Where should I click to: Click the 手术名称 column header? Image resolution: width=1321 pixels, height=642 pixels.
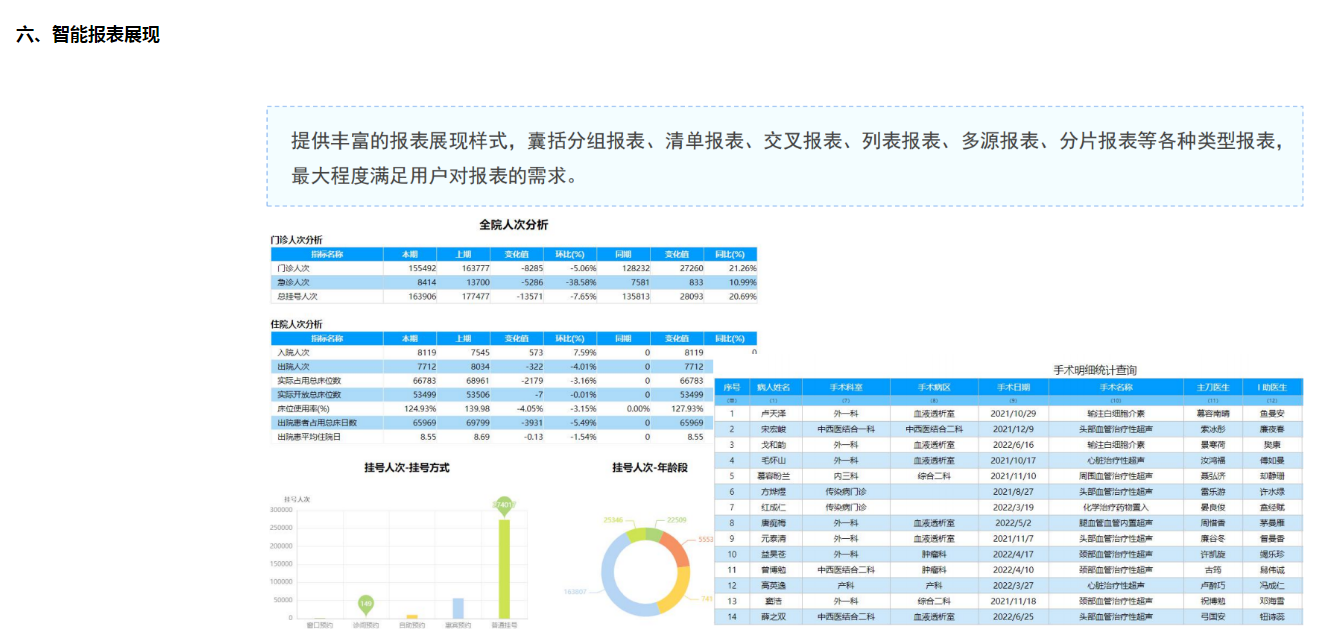(1116, 387)
